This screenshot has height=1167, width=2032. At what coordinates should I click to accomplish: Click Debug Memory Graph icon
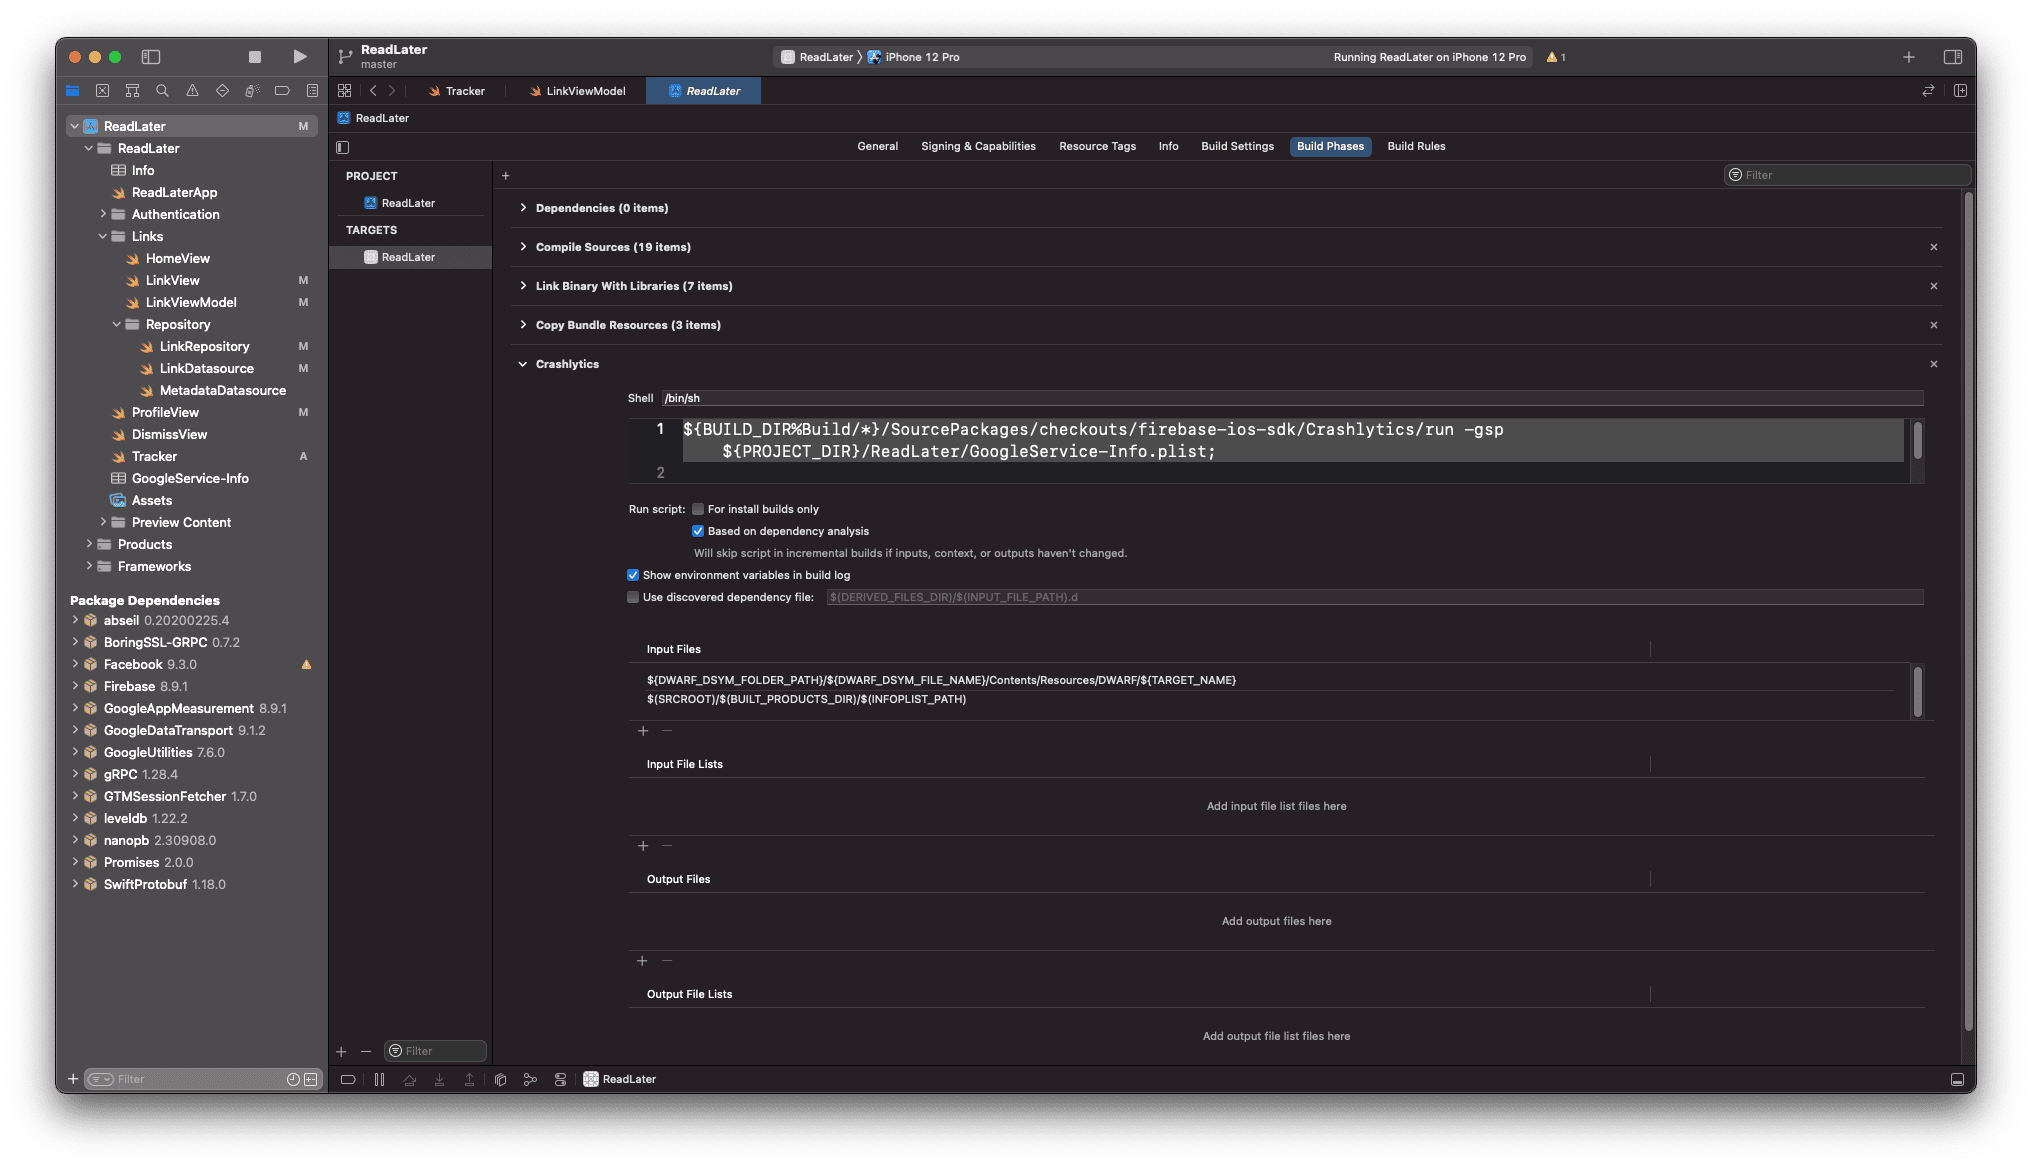(x=530, y=1079)
